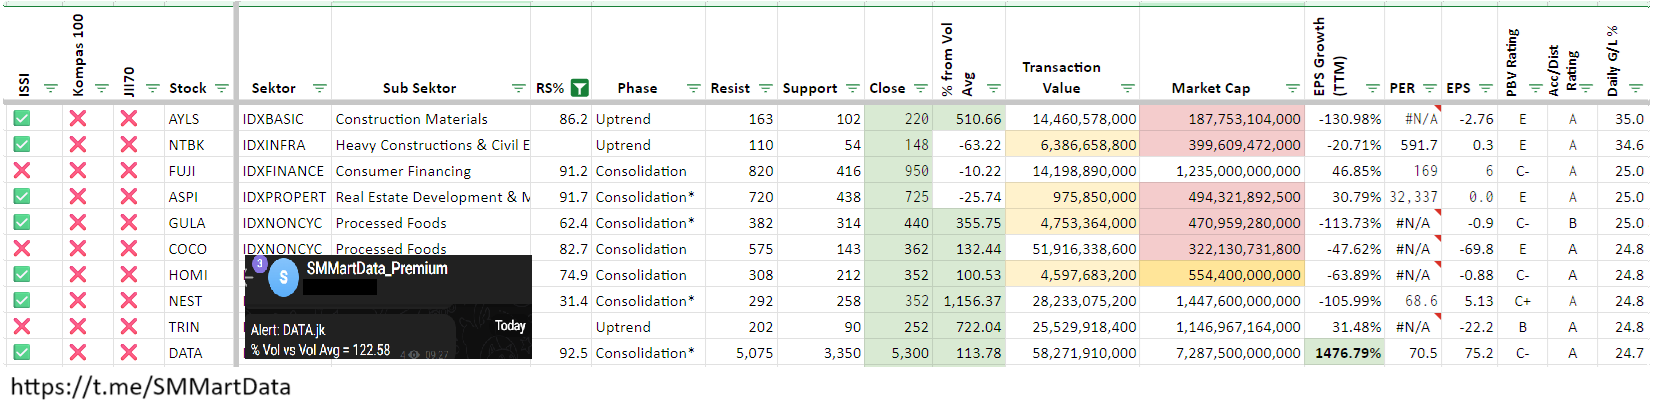Open the Resist column filter menu
The height and width of the screenshot is (409, 1654).
(x=765, y=89)
